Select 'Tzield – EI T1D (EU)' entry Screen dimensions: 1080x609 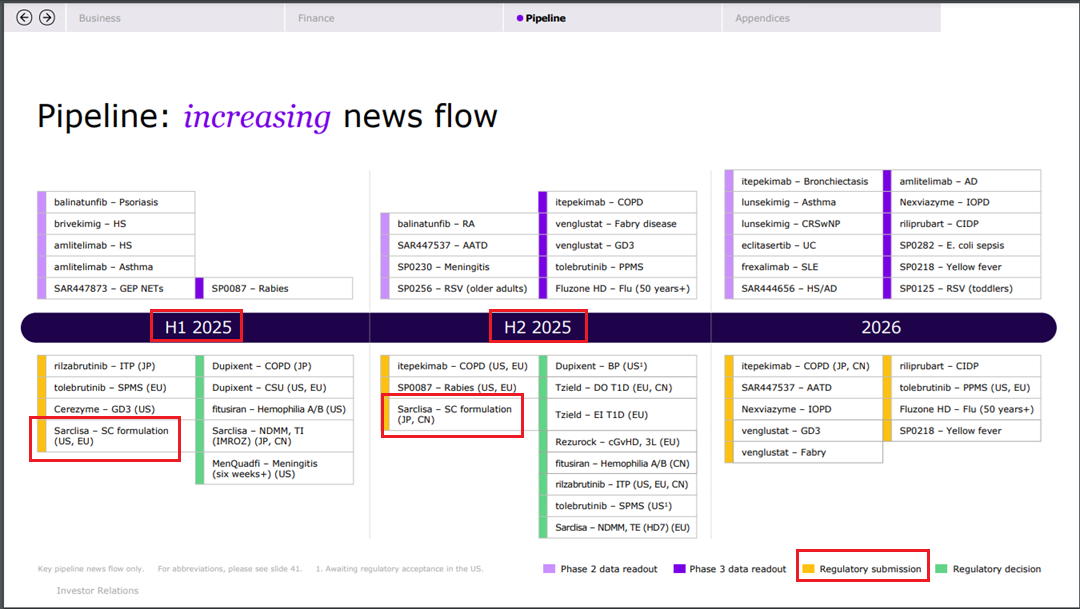617,415
